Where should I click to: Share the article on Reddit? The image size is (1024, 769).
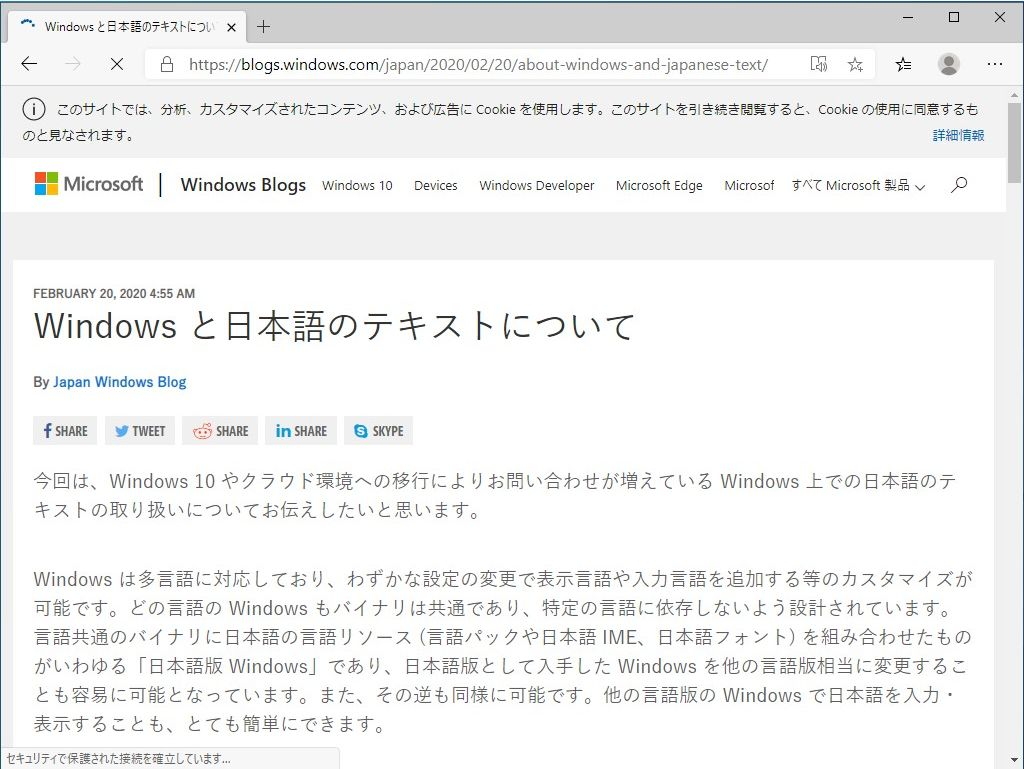(220, 431)
